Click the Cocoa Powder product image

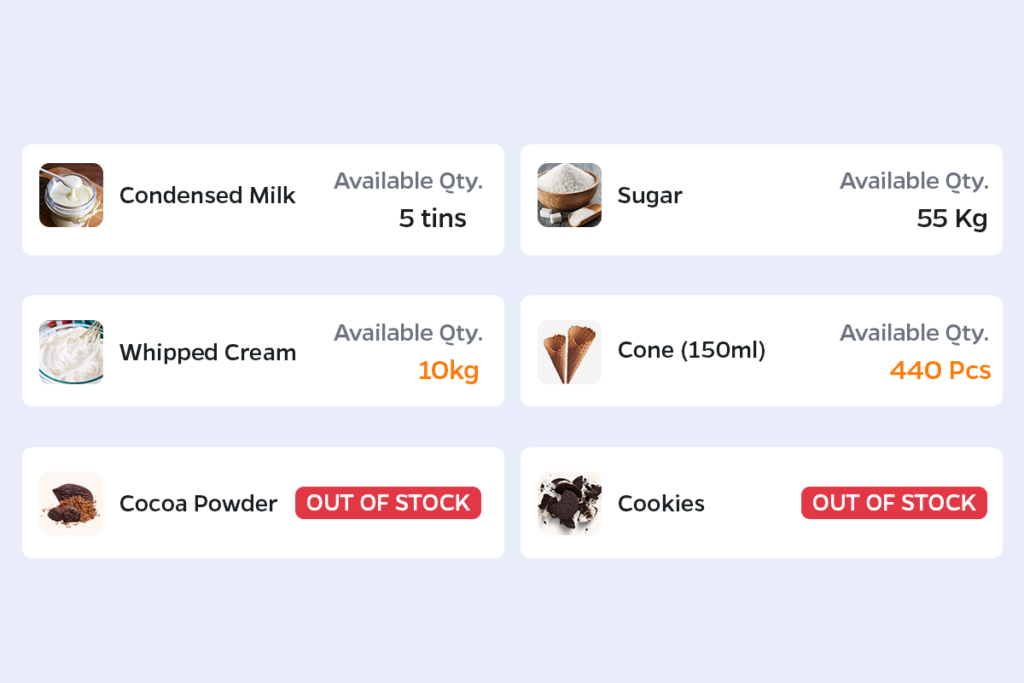(71, 503)
